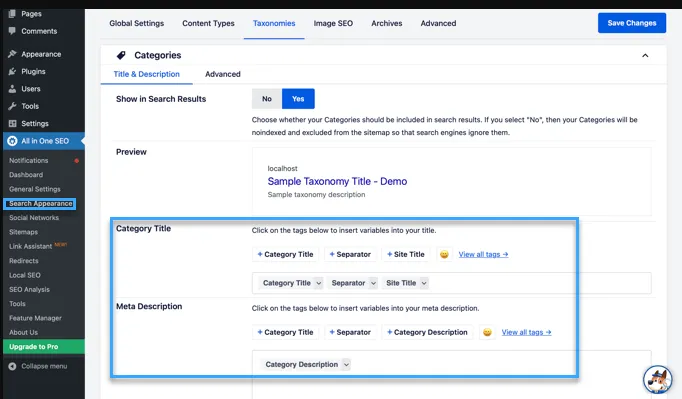The width and height of the screenshot is (682, 399).
Task: Click the Plugins icon in the sidebar
Action: [12, 71]
